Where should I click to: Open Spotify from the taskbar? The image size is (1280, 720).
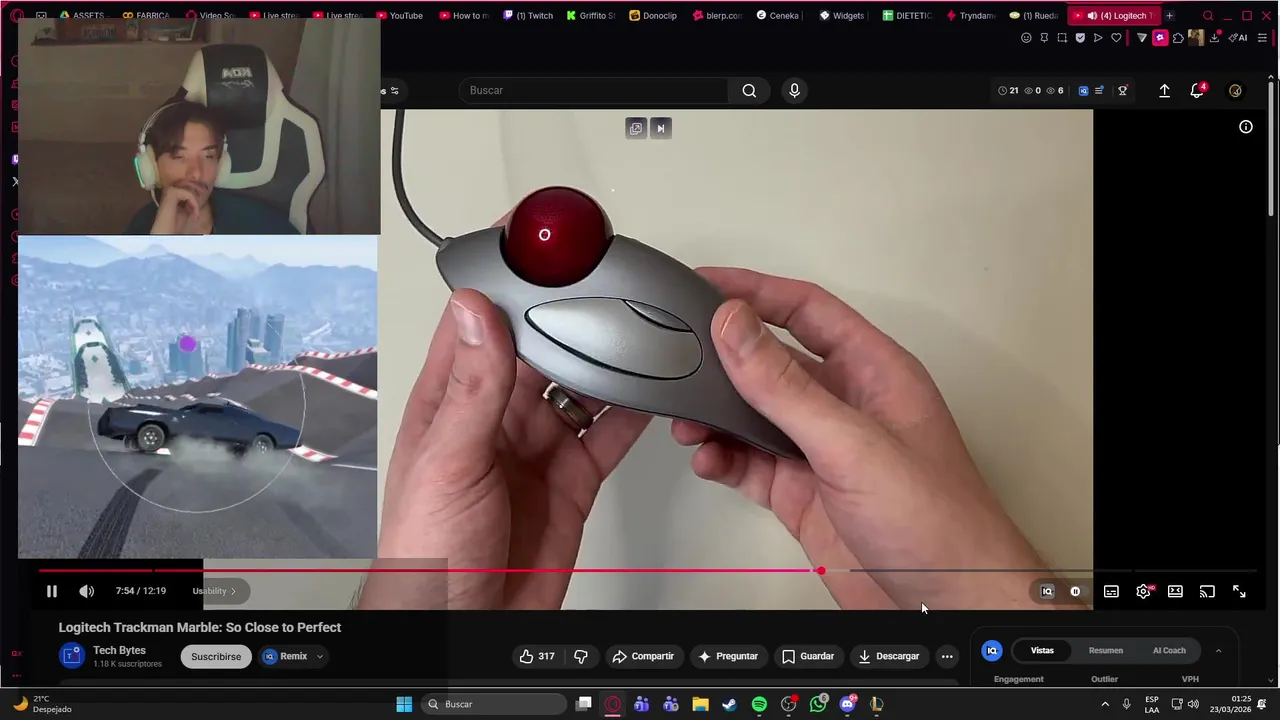pyautogui.click(x=759, y=704)
